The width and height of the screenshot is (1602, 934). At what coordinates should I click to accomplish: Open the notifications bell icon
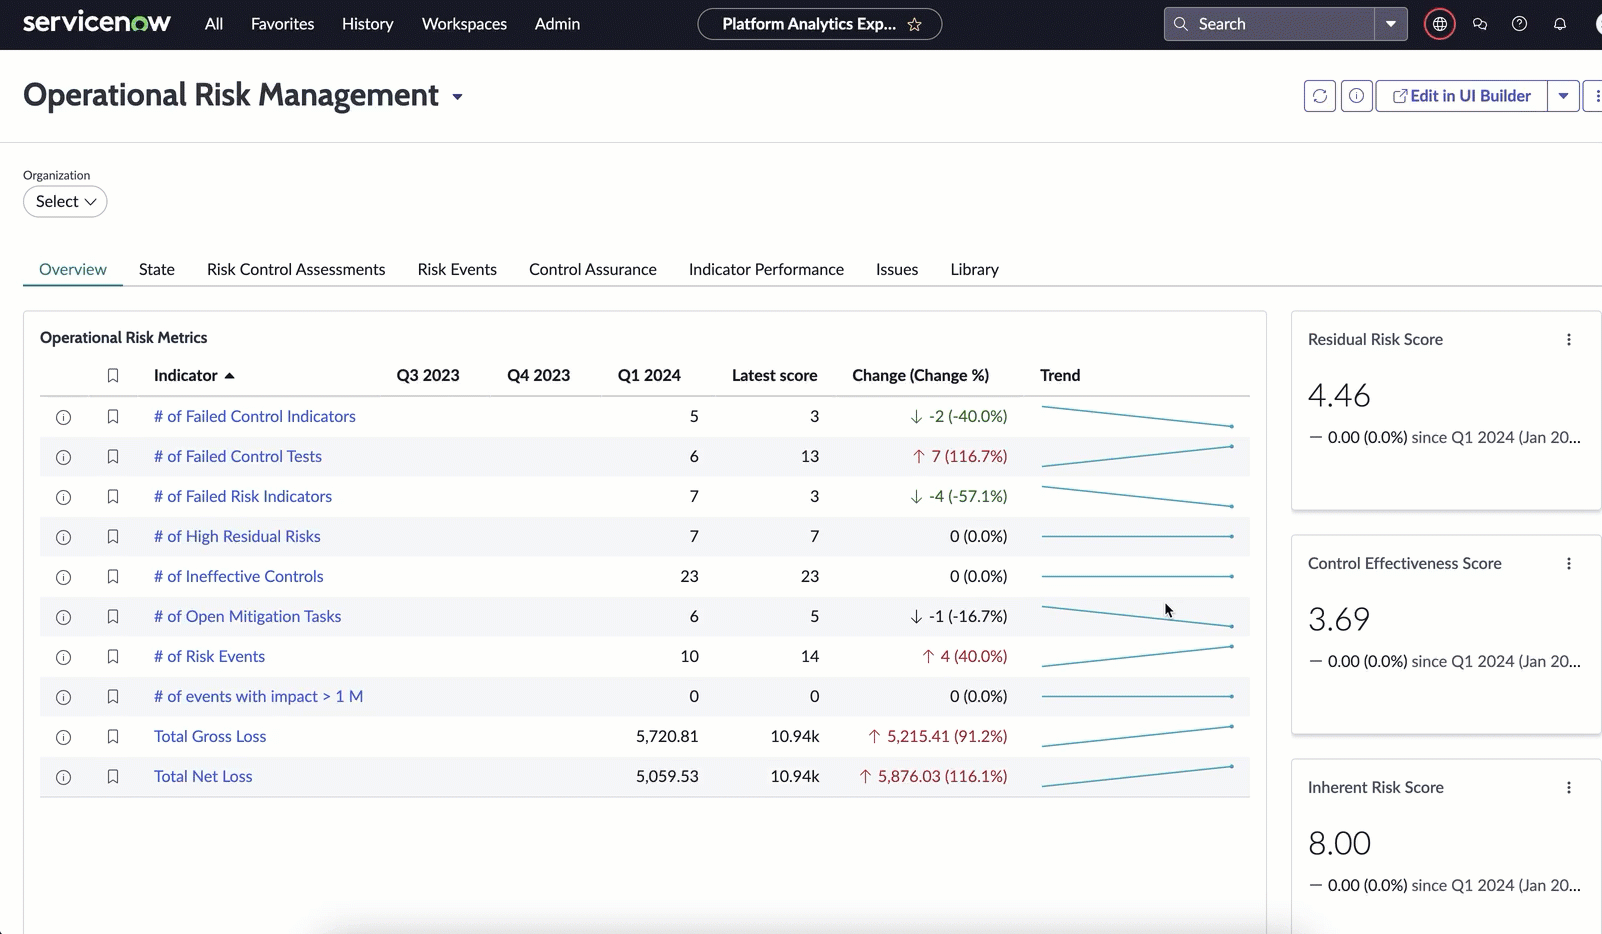(1559, 24)
